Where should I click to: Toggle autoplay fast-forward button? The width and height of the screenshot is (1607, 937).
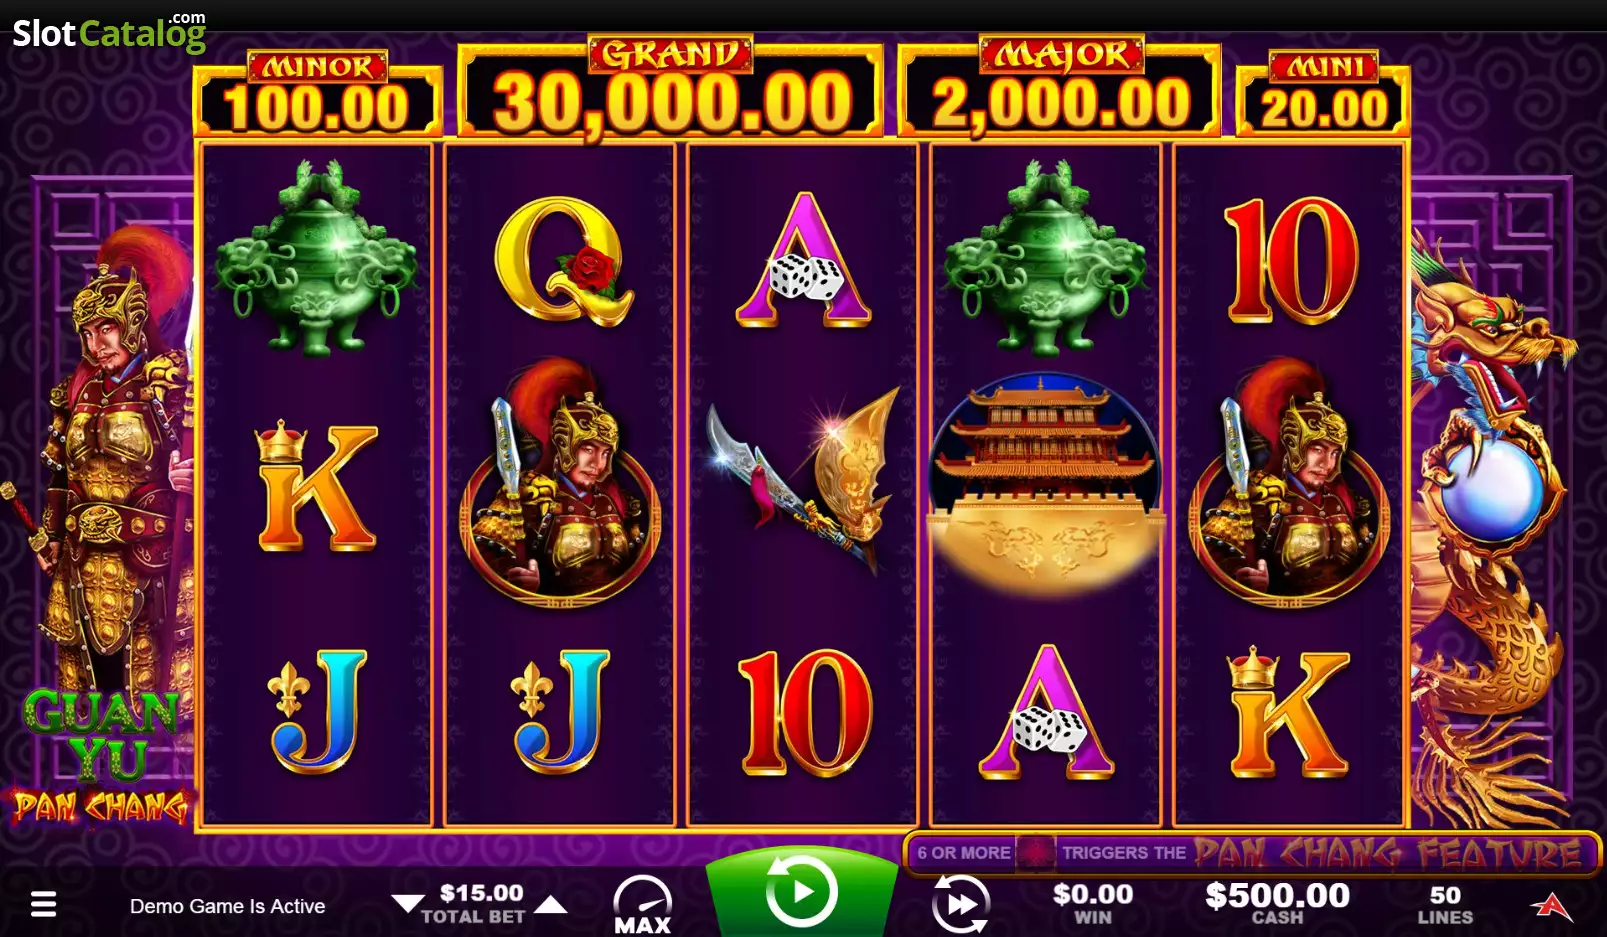point(960,904)
